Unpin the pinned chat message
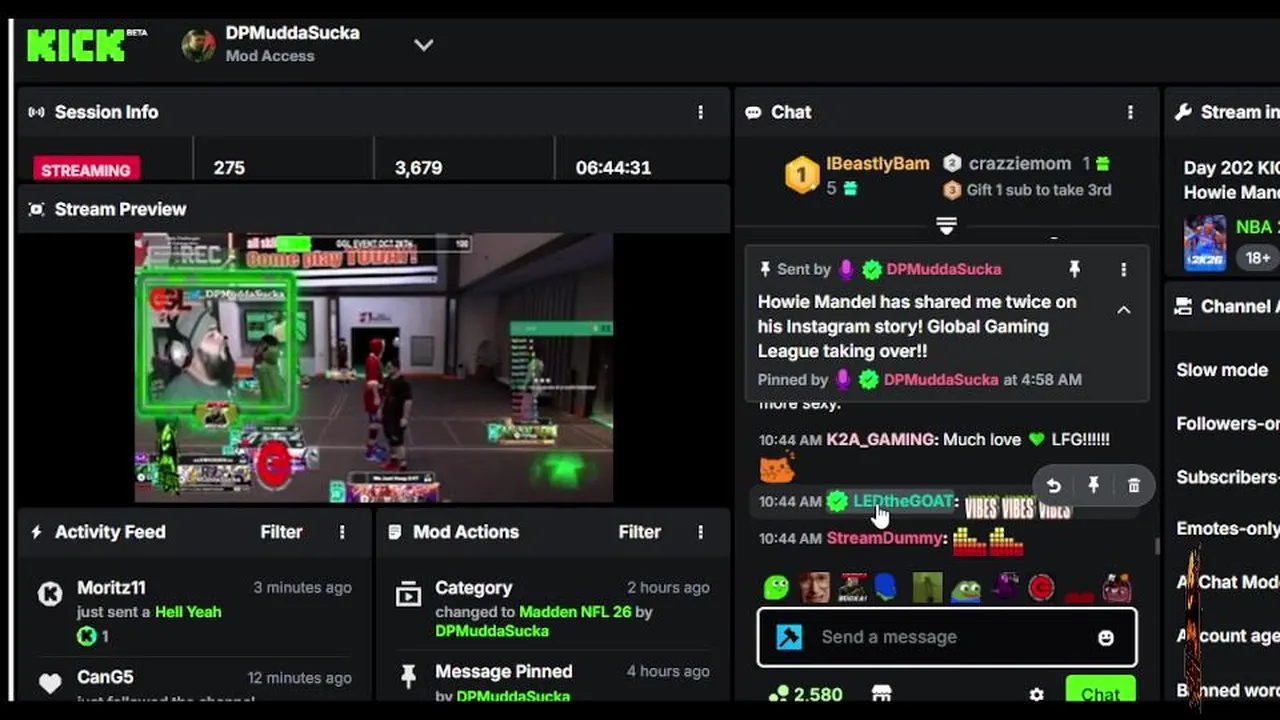This screenshot has height=720, width=1280. click(x=1074, y=269)
